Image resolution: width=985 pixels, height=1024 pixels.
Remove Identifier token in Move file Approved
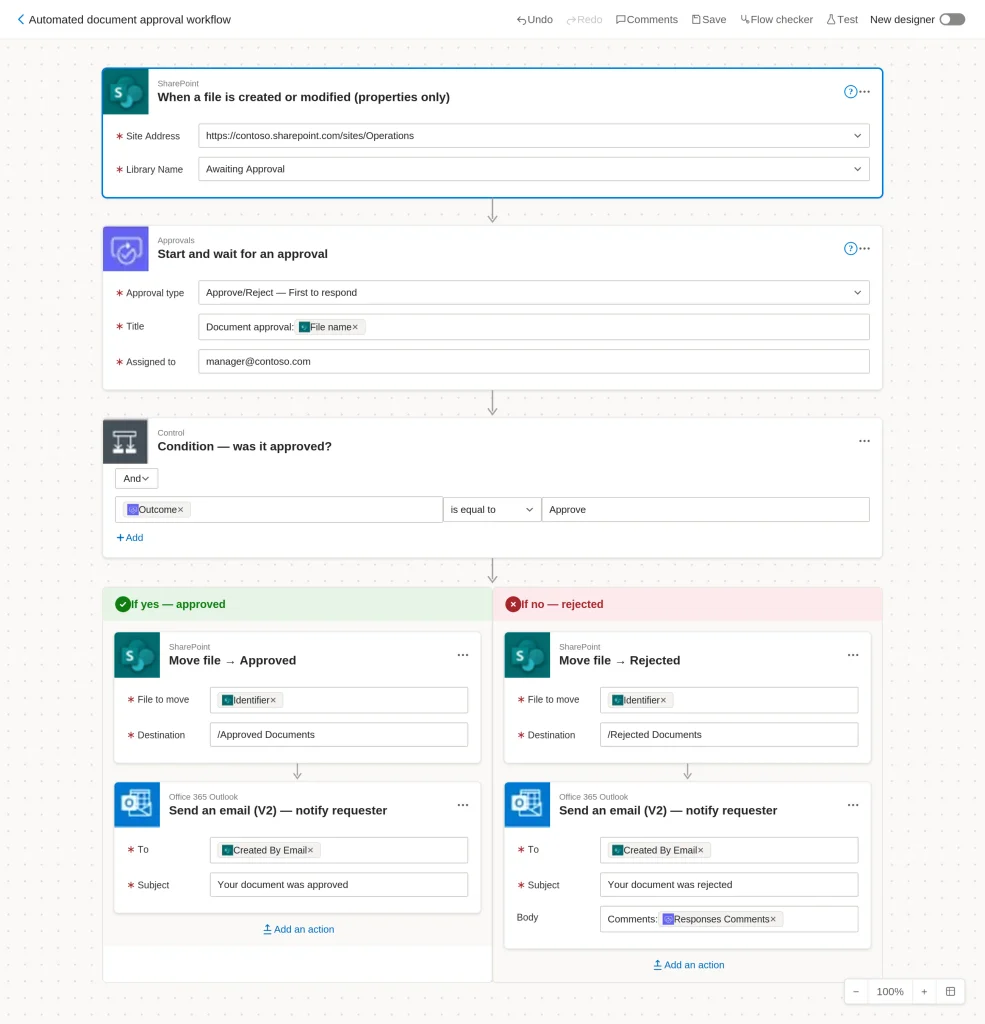point(273,700)
